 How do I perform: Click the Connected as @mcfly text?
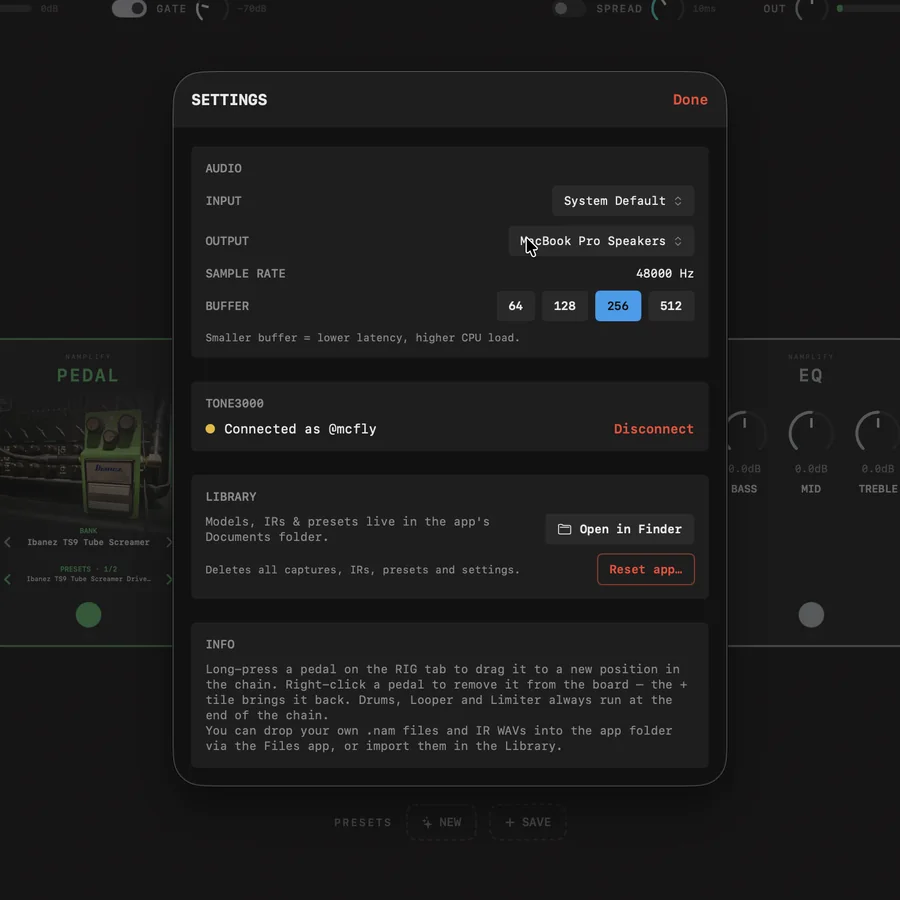(x=300, y=429)
